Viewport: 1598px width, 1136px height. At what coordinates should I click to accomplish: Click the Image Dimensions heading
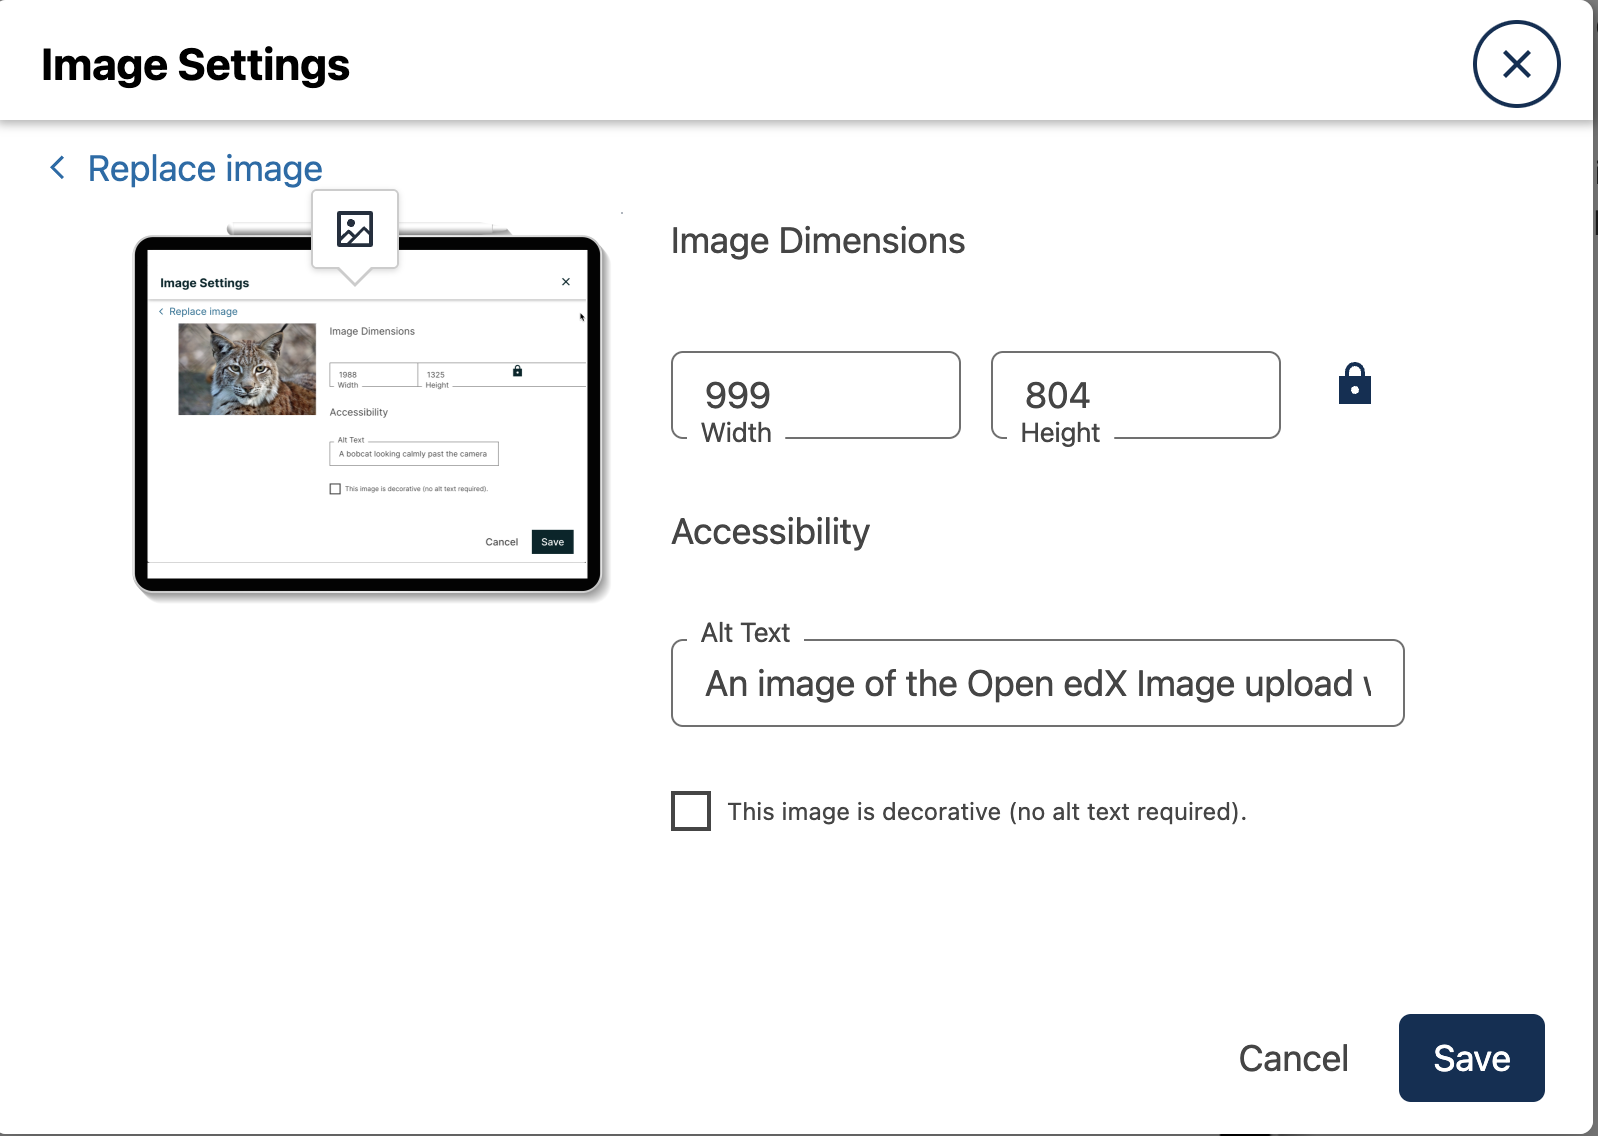(817, 241)
